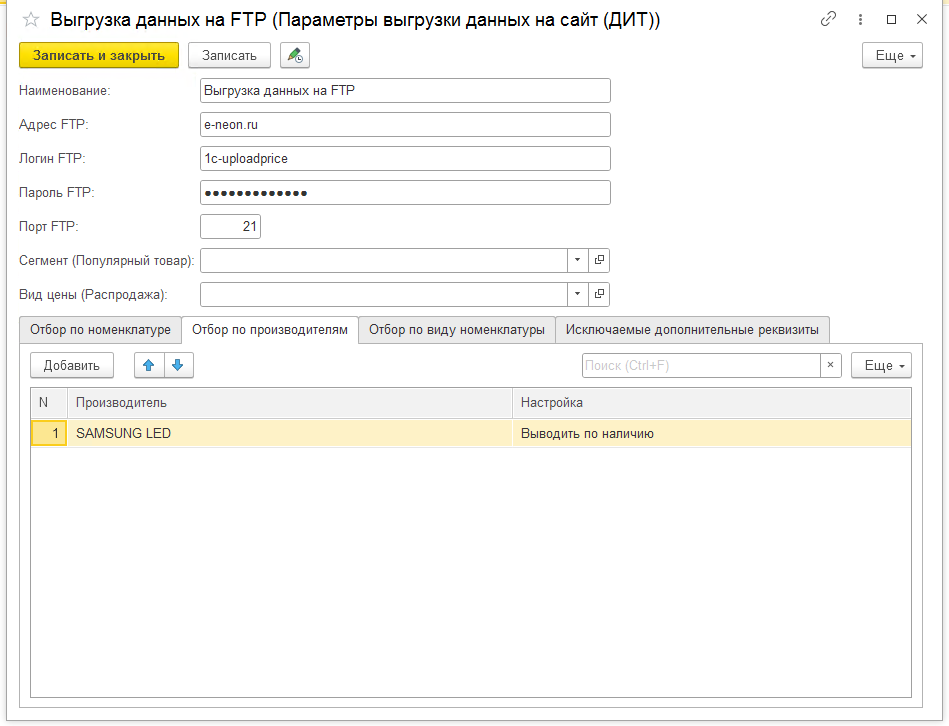The image size is (949, 726).
Task: Open the table Еще dropdown menu
Action: [x=880, y=365]
